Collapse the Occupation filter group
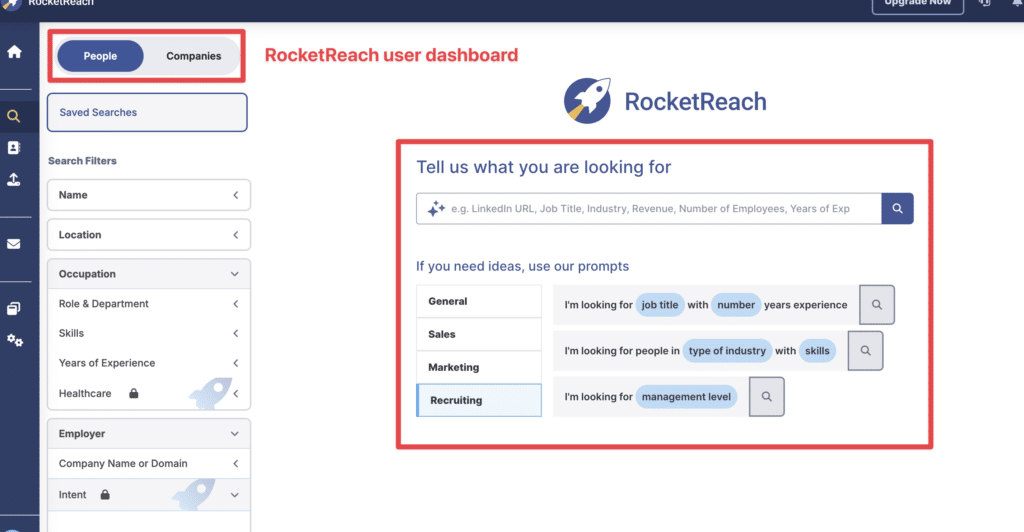This screenshot has height=532, width=1024. point(149,274)
